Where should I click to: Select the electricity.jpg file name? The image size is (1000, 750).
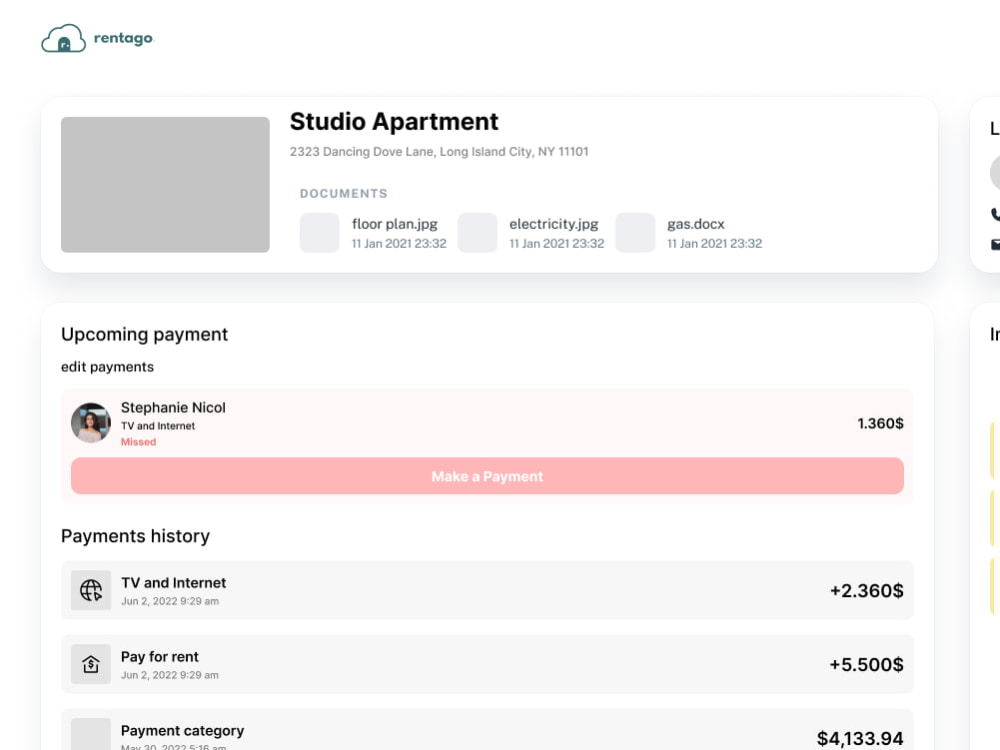tap(554, 224)
